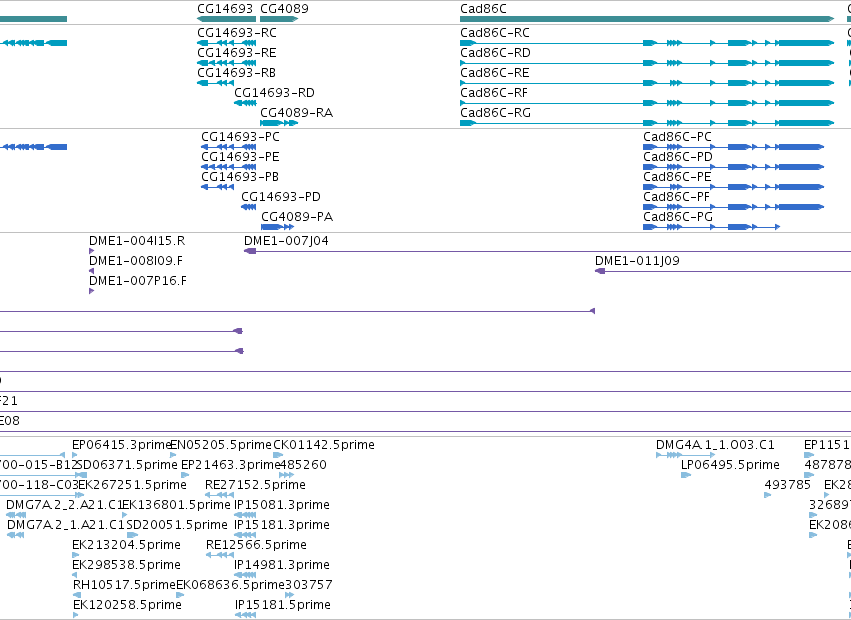Select protein CG14693-PD label
This screenshot has height=620, width=851.
pos(281,197)
